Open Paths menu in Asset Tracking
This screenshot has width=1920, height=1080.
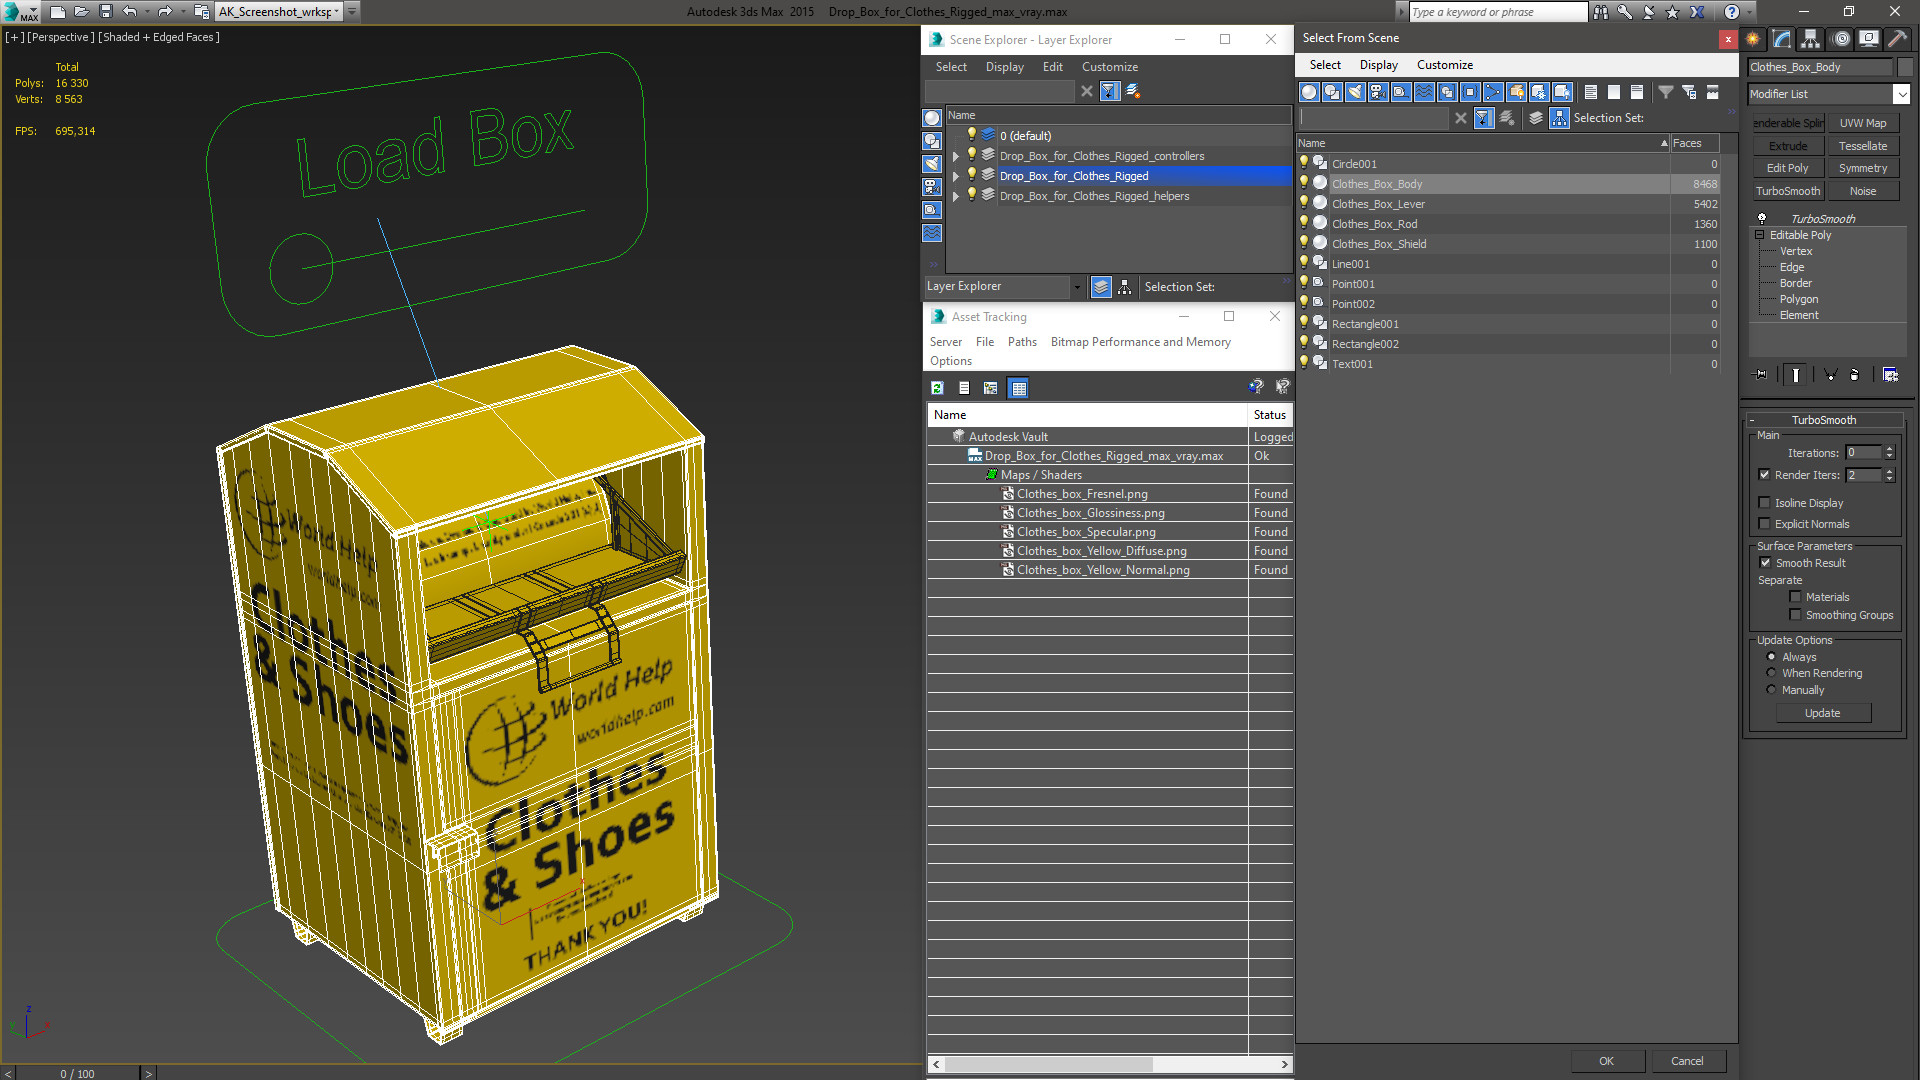click(x=1022, y=342)
